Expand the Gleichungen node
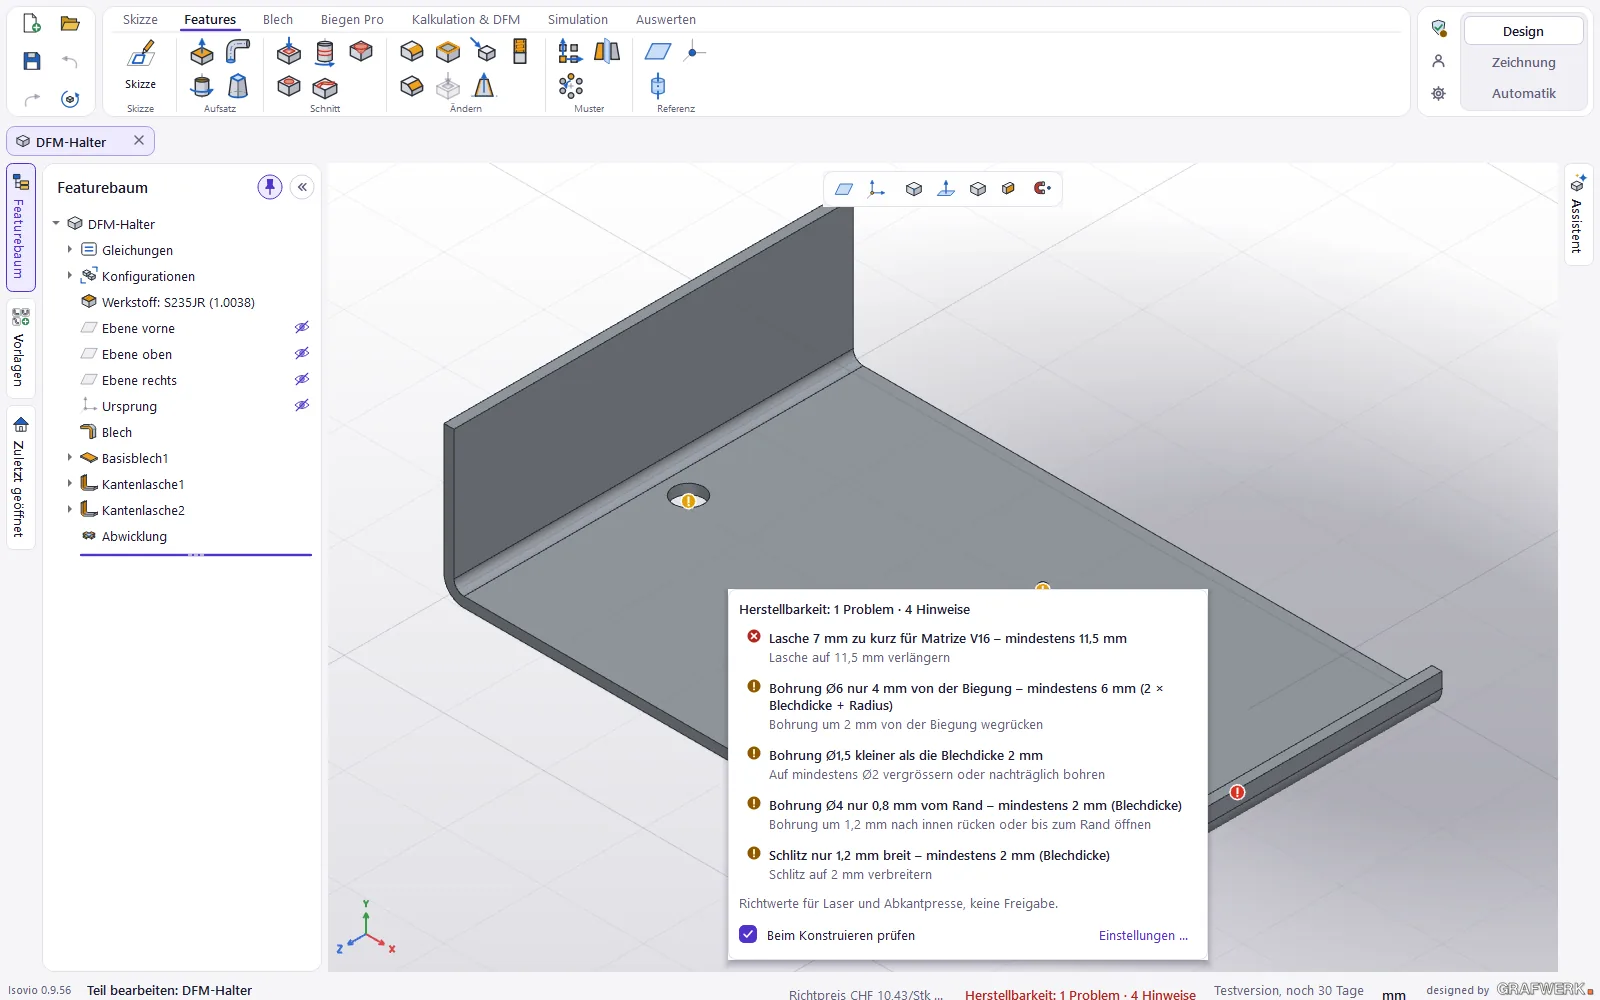This screenshot has height=1000, width=1600. (x=69, y=250)
